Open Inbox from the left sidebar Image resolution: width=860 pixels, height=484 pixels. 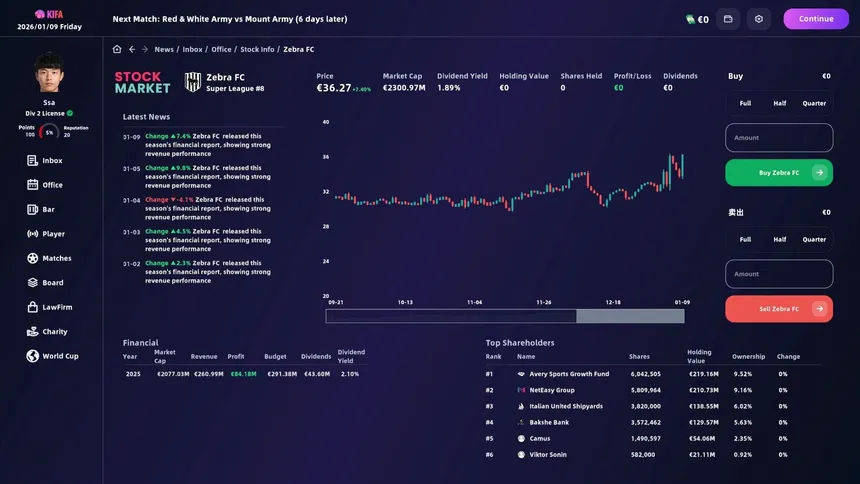(52, 160)
